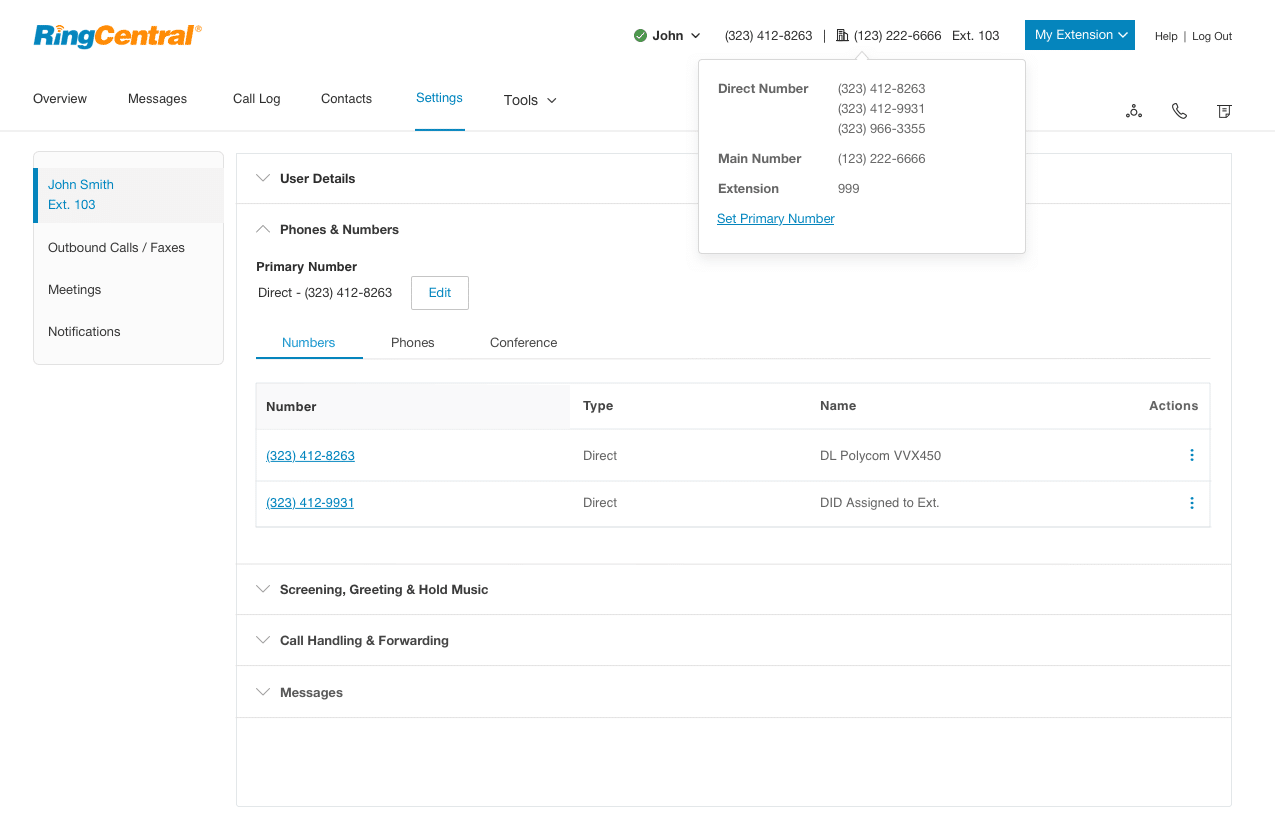Click the RingCentral logo
The height and width of the screenshot is (822, 1275).
[x=117, y=36]
